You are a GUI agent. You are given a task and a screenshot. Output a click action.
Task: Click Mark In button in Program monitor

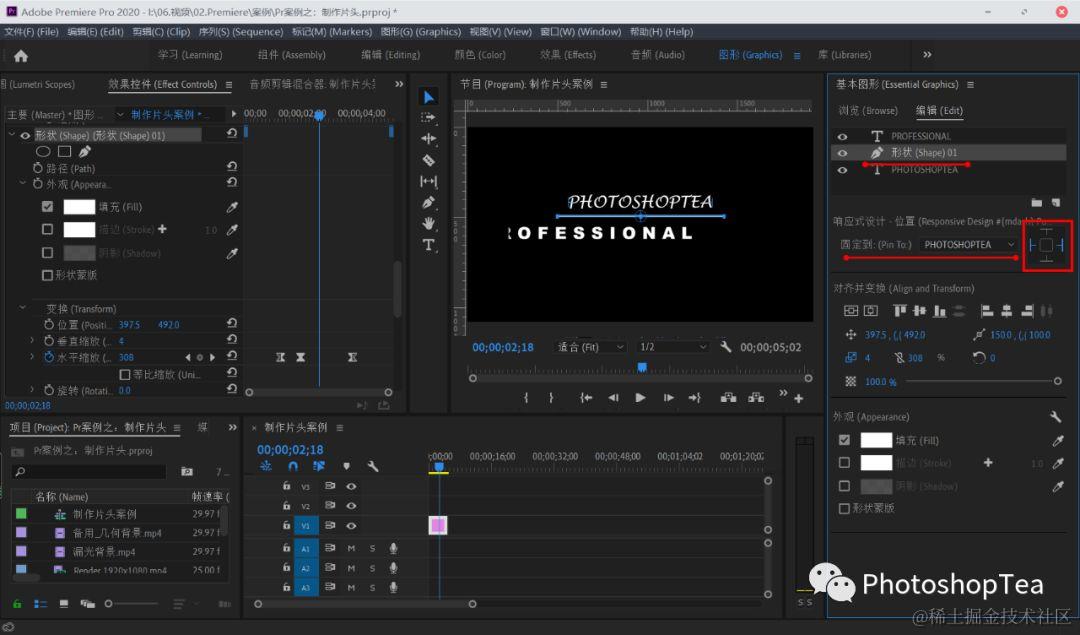point(526,397)
